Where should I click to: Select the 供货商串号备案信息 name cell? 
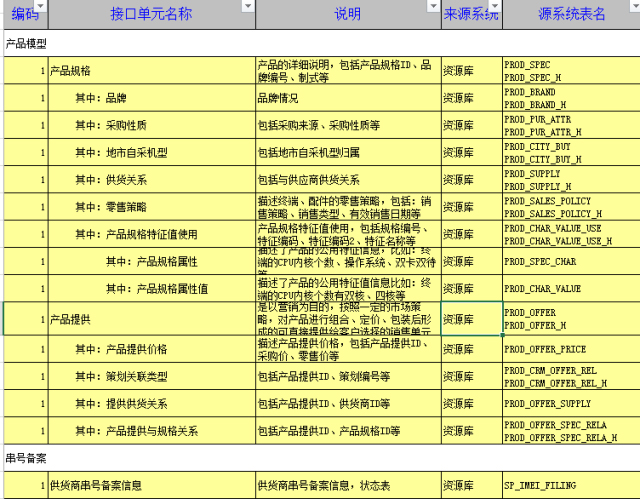(x=152, y=485)
